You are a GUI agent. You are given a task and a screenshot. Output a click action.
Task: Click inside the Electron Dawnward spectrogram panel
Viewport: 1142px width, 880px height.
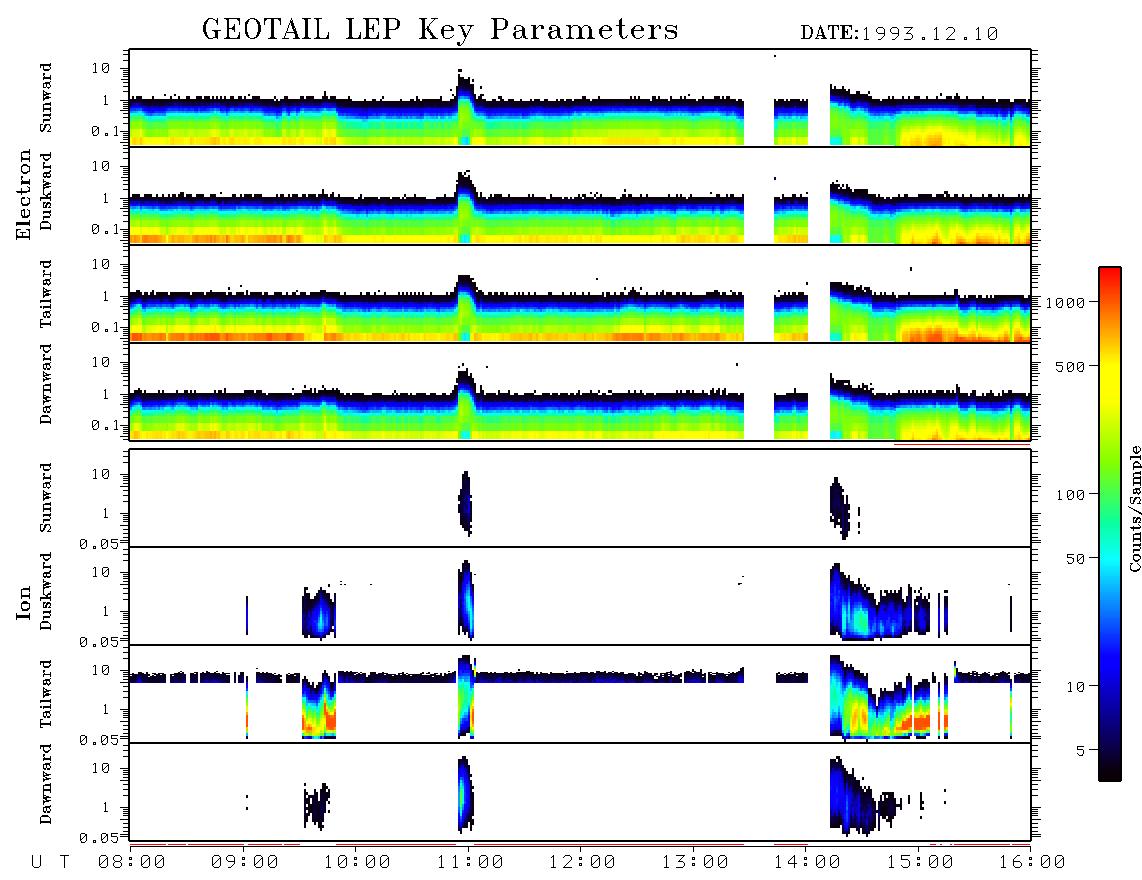[580, 392]
